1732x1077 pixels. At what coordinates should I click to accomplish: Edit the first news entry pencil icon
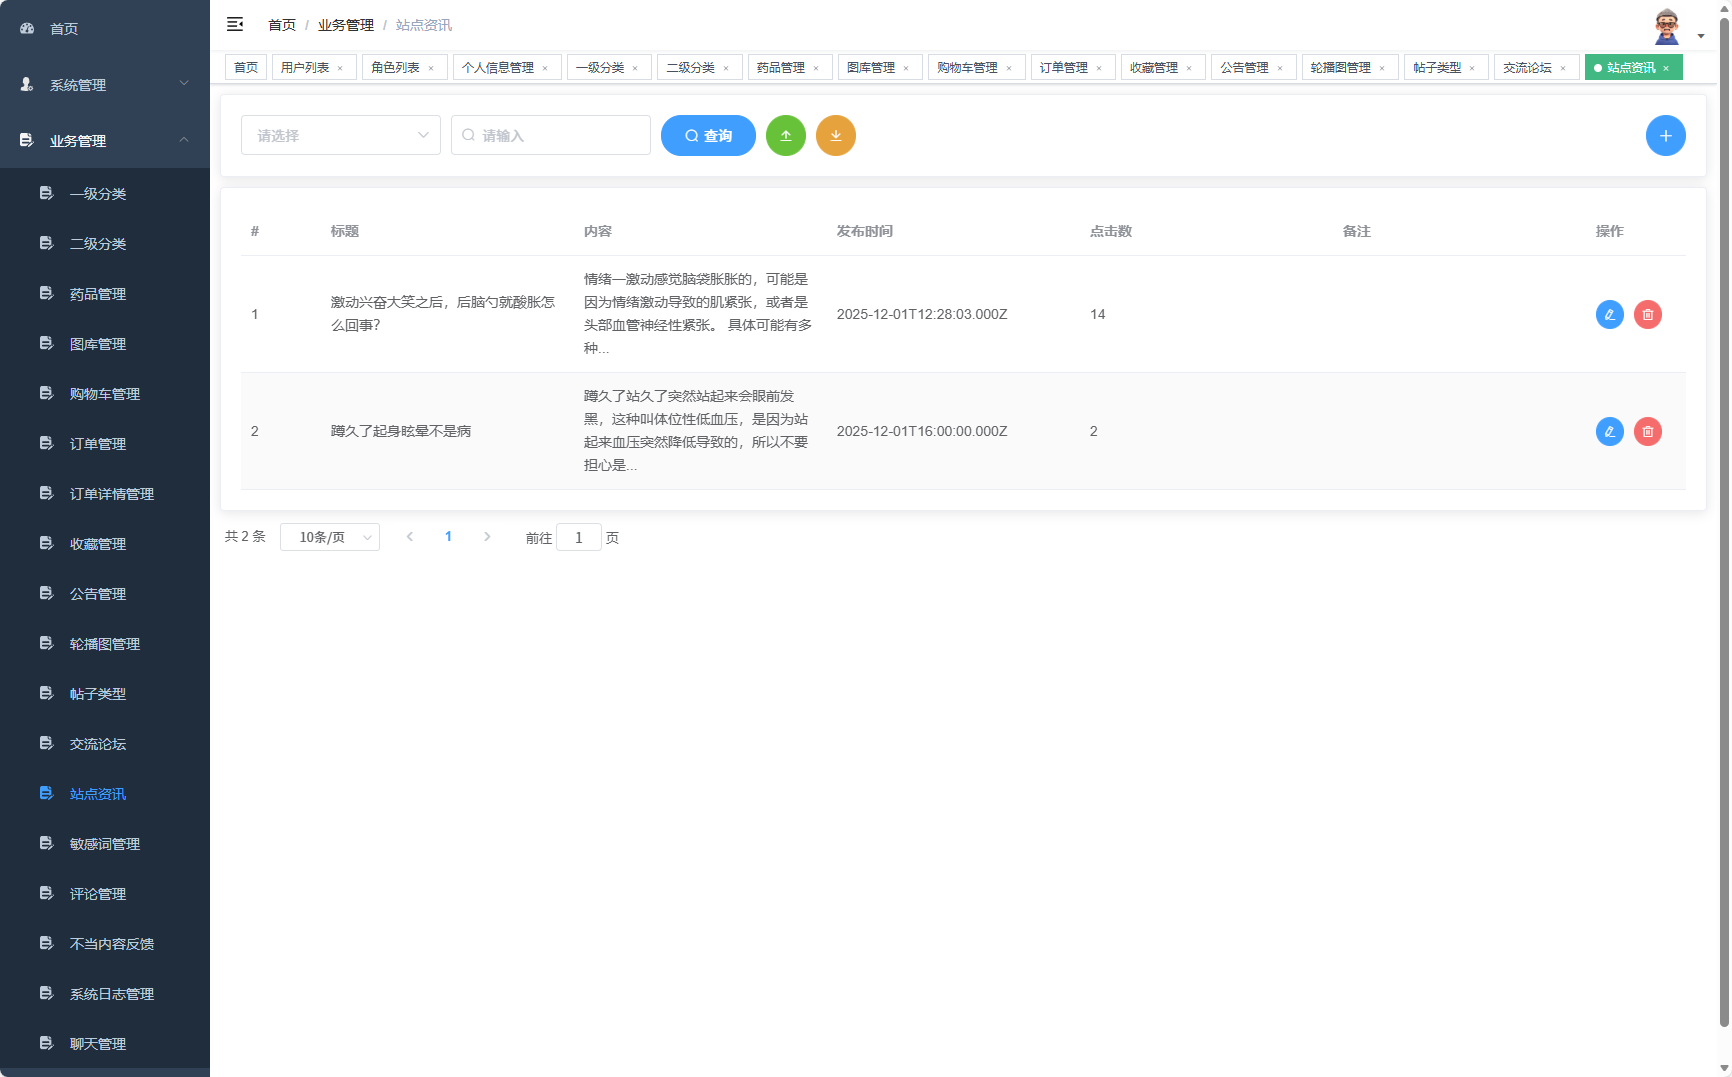[x=1609, y=314]
